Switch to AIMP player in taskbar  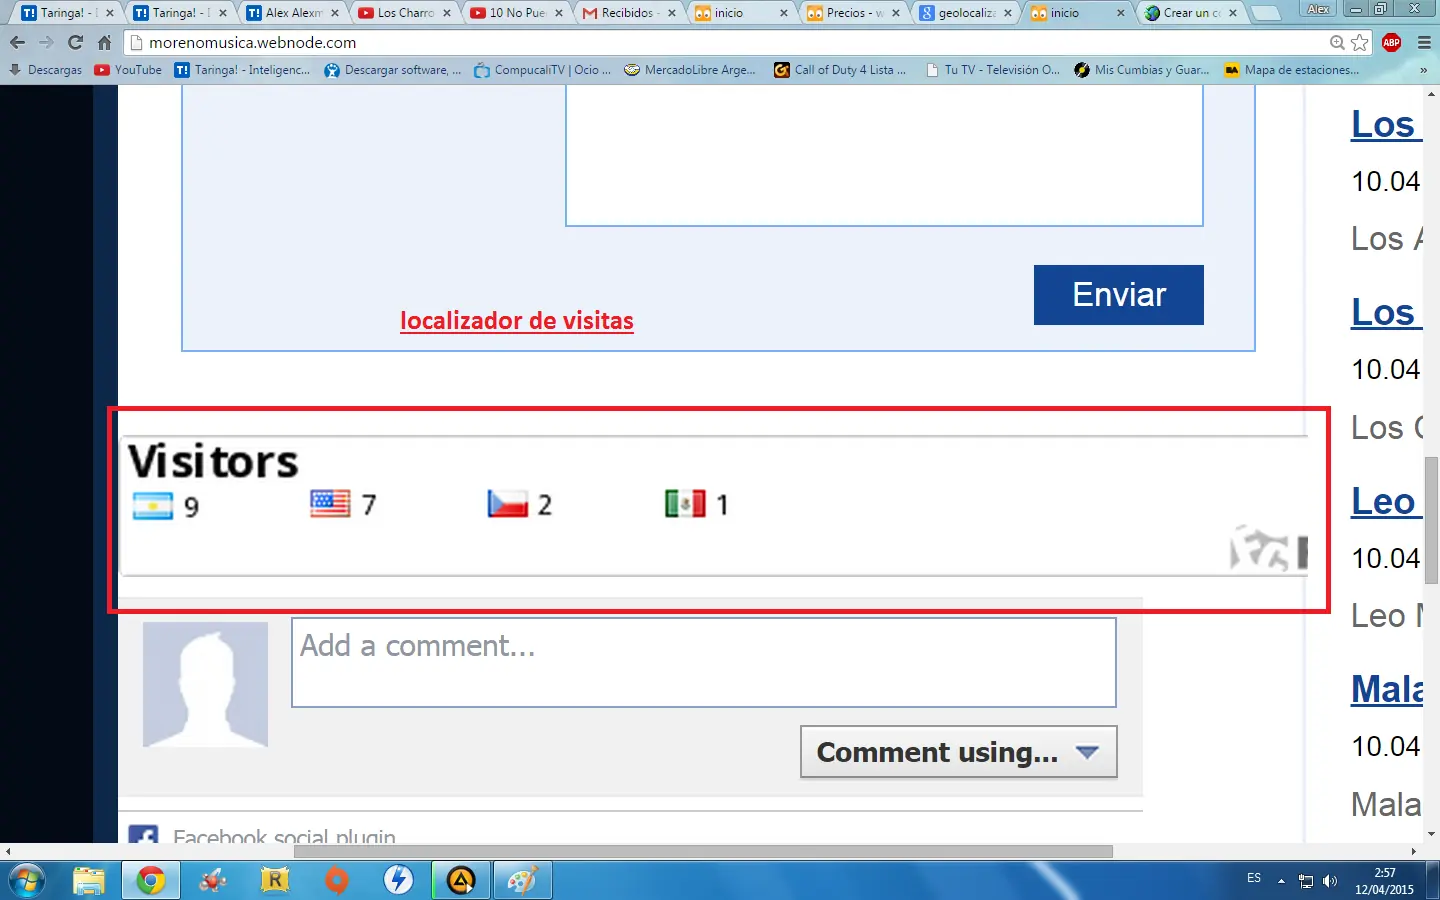[x=461, y=881]
